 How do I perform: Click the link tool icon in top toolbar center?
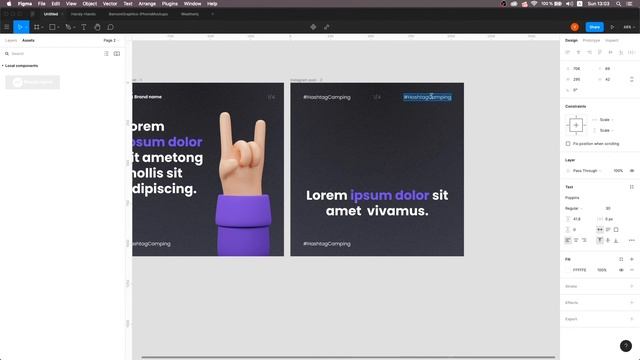[327, 27]
